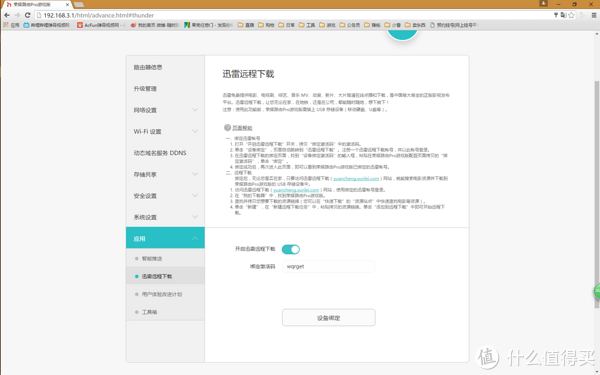Select 用户体验改进计划 under 应用
The width and height of the screenshot is (600, 375).
[x=165, y=294]
